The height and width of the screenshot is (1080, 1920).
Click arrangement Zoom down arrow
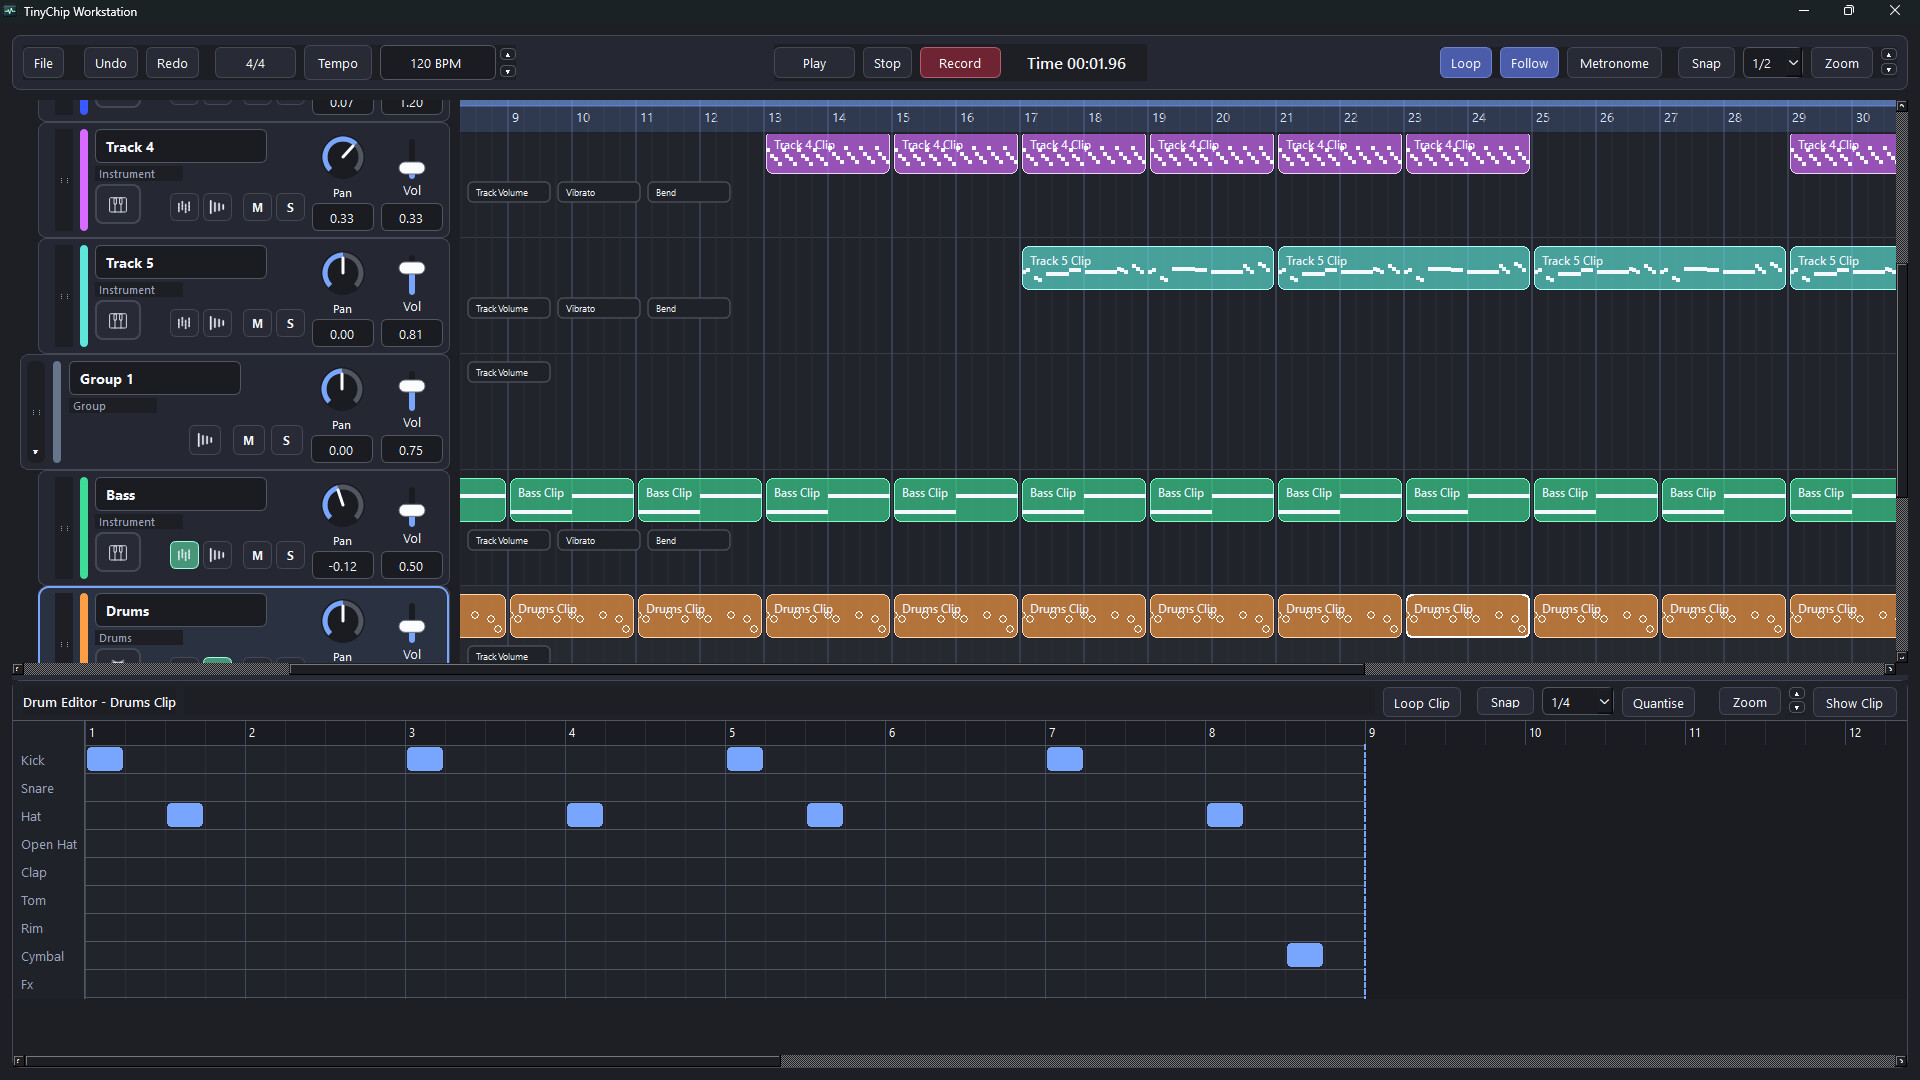(x=1889, y=71)
